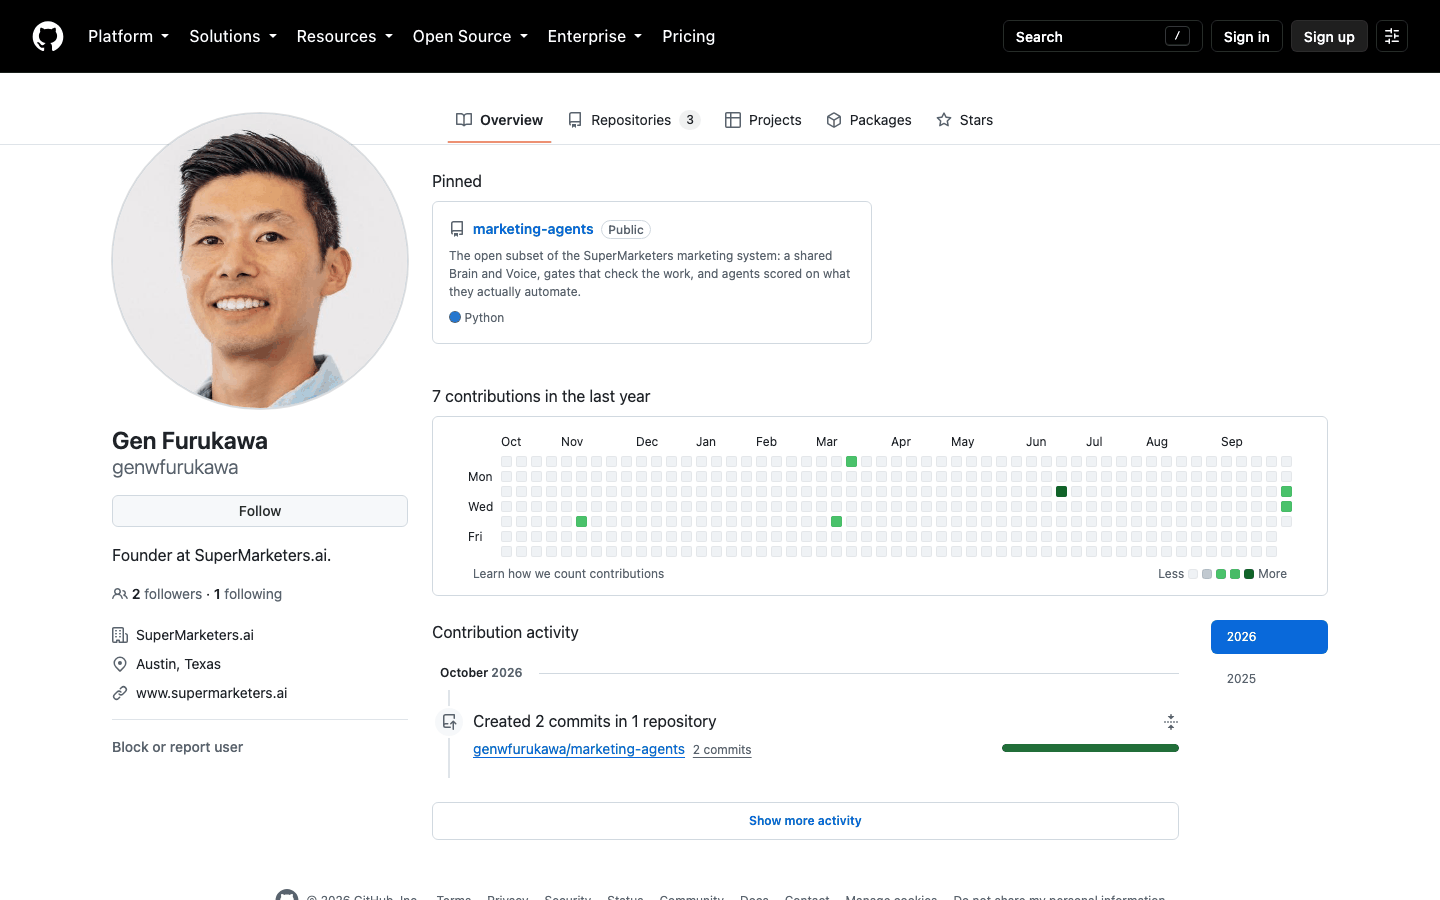Select the 2025 activity year
This screenshot has height=900, width=1440.
coord(1269,679)
